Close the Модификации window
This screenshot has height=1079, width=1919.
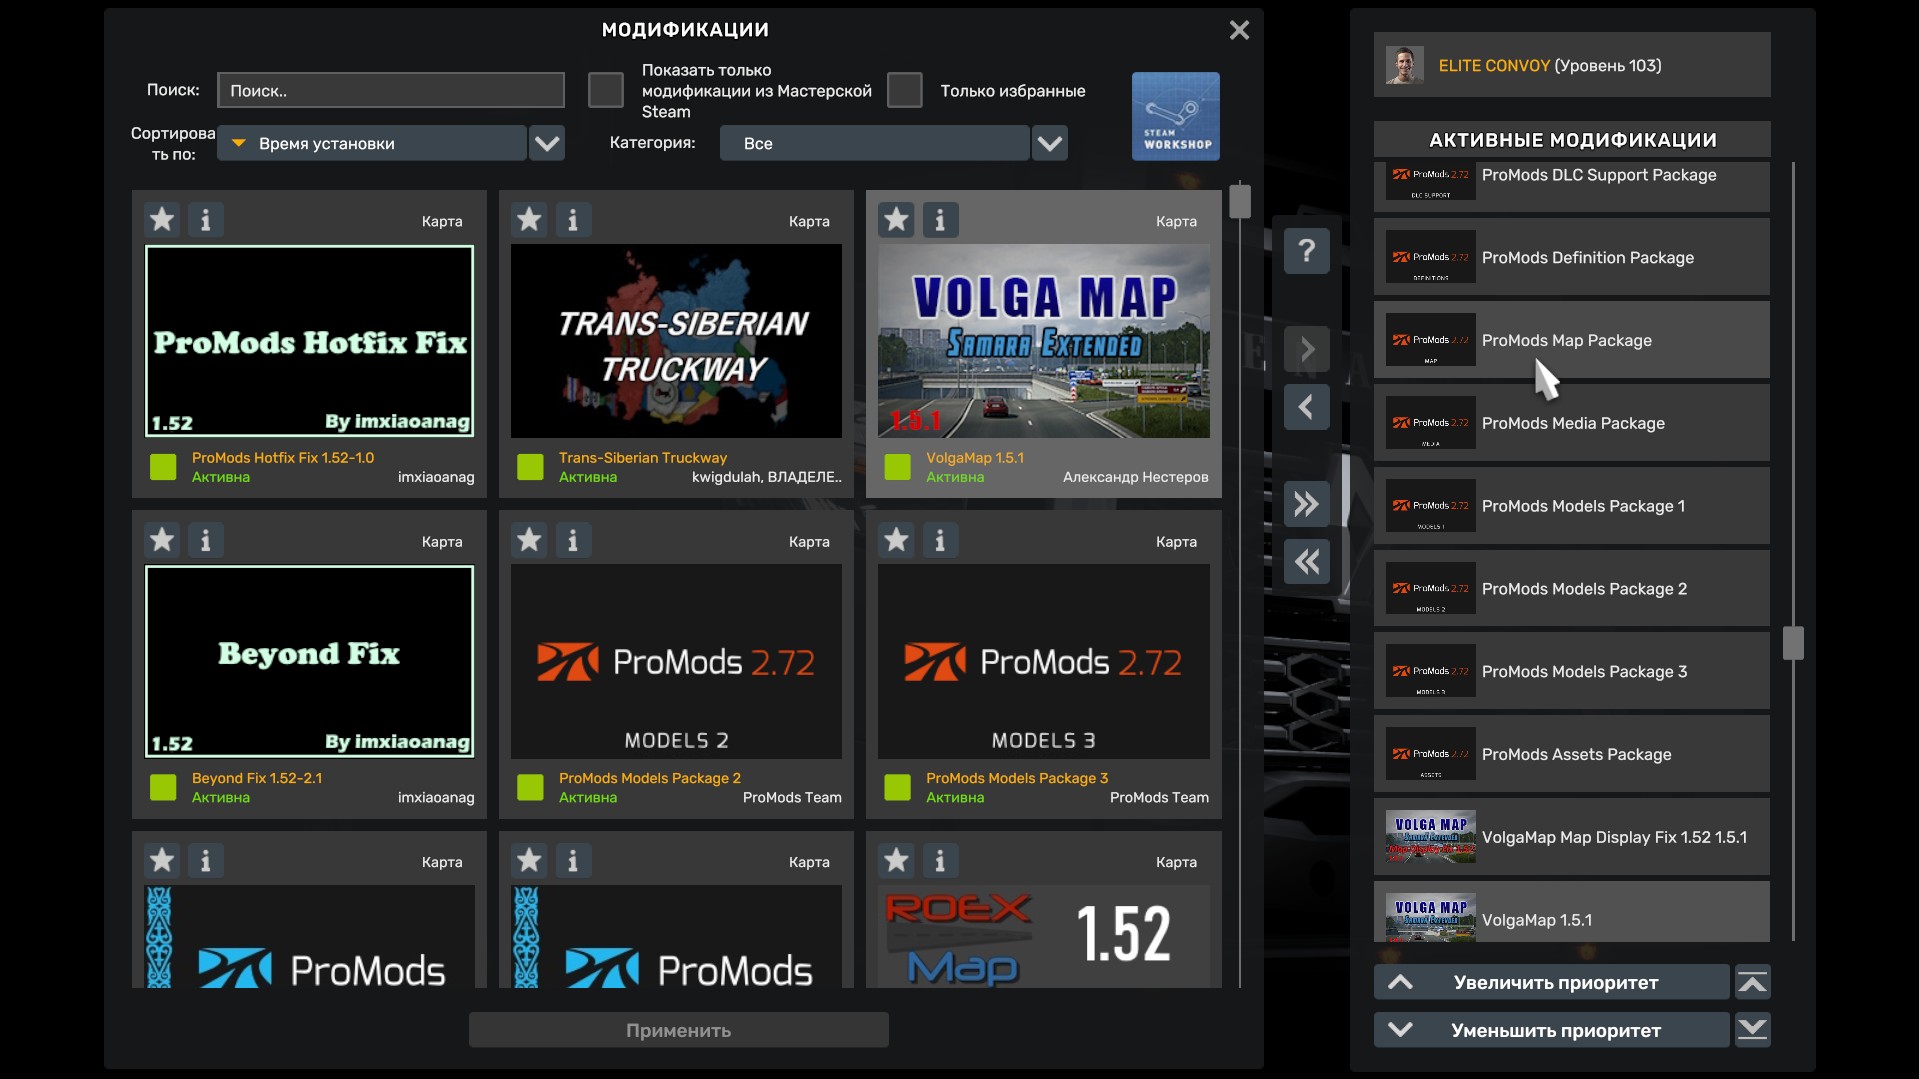1239,30
